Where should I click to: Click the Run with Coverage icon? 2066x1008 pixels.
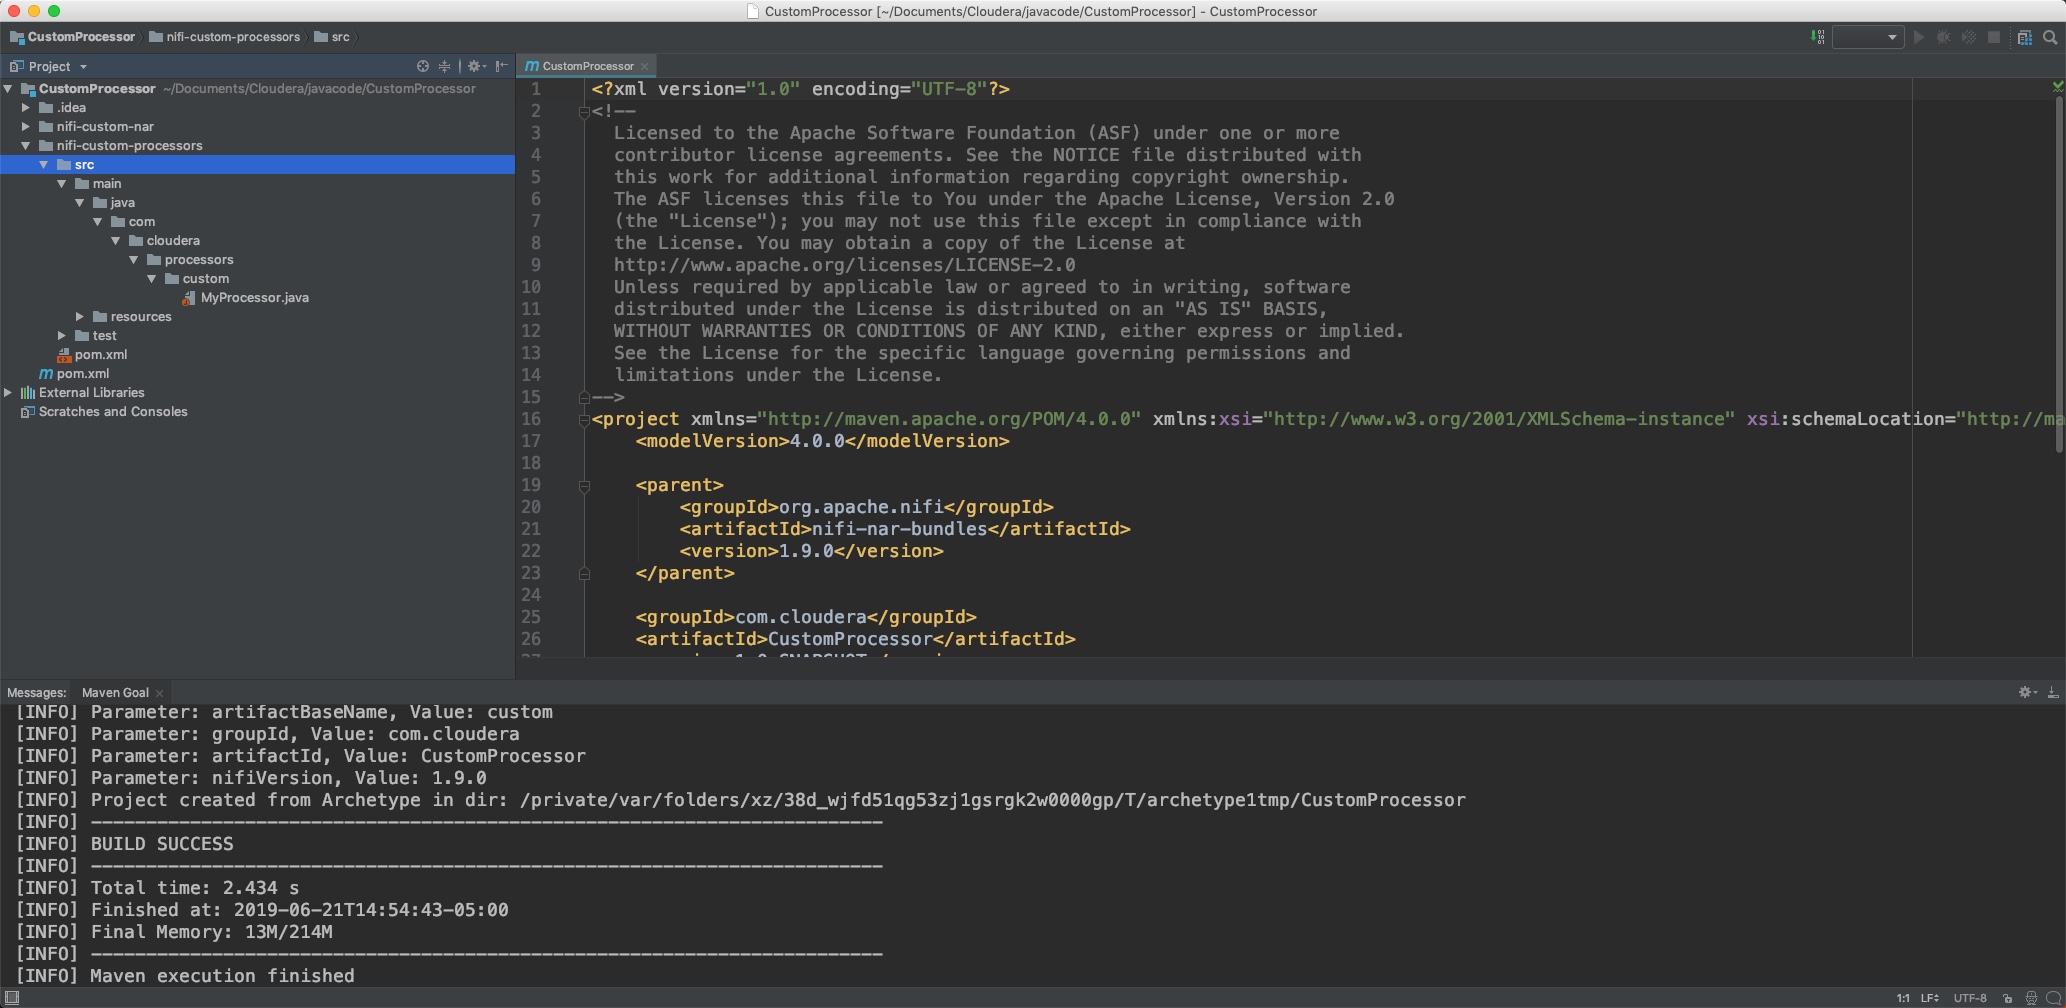click(1968, 37)
